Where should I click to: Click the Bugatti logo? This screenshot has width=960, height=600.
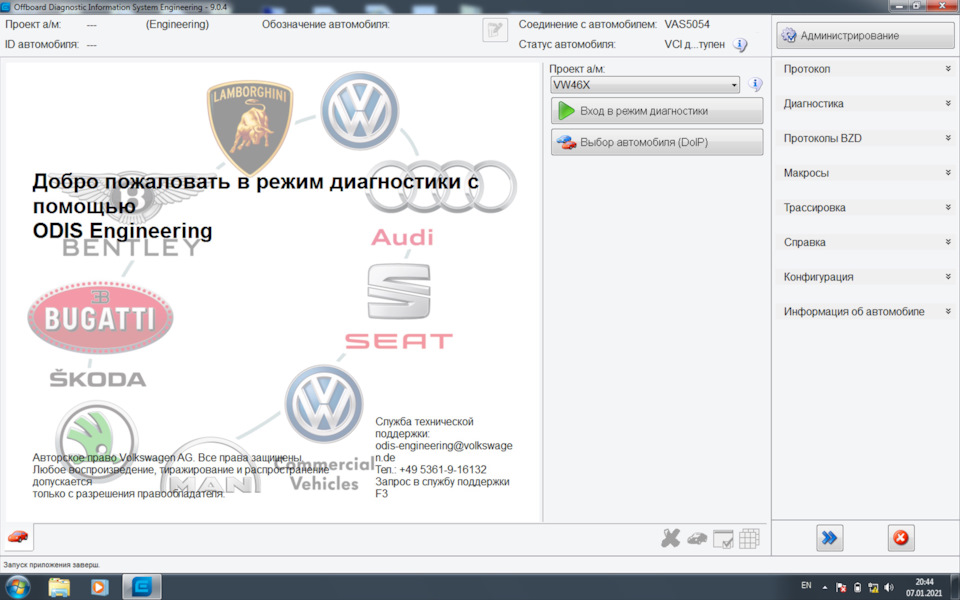[100, 317]
